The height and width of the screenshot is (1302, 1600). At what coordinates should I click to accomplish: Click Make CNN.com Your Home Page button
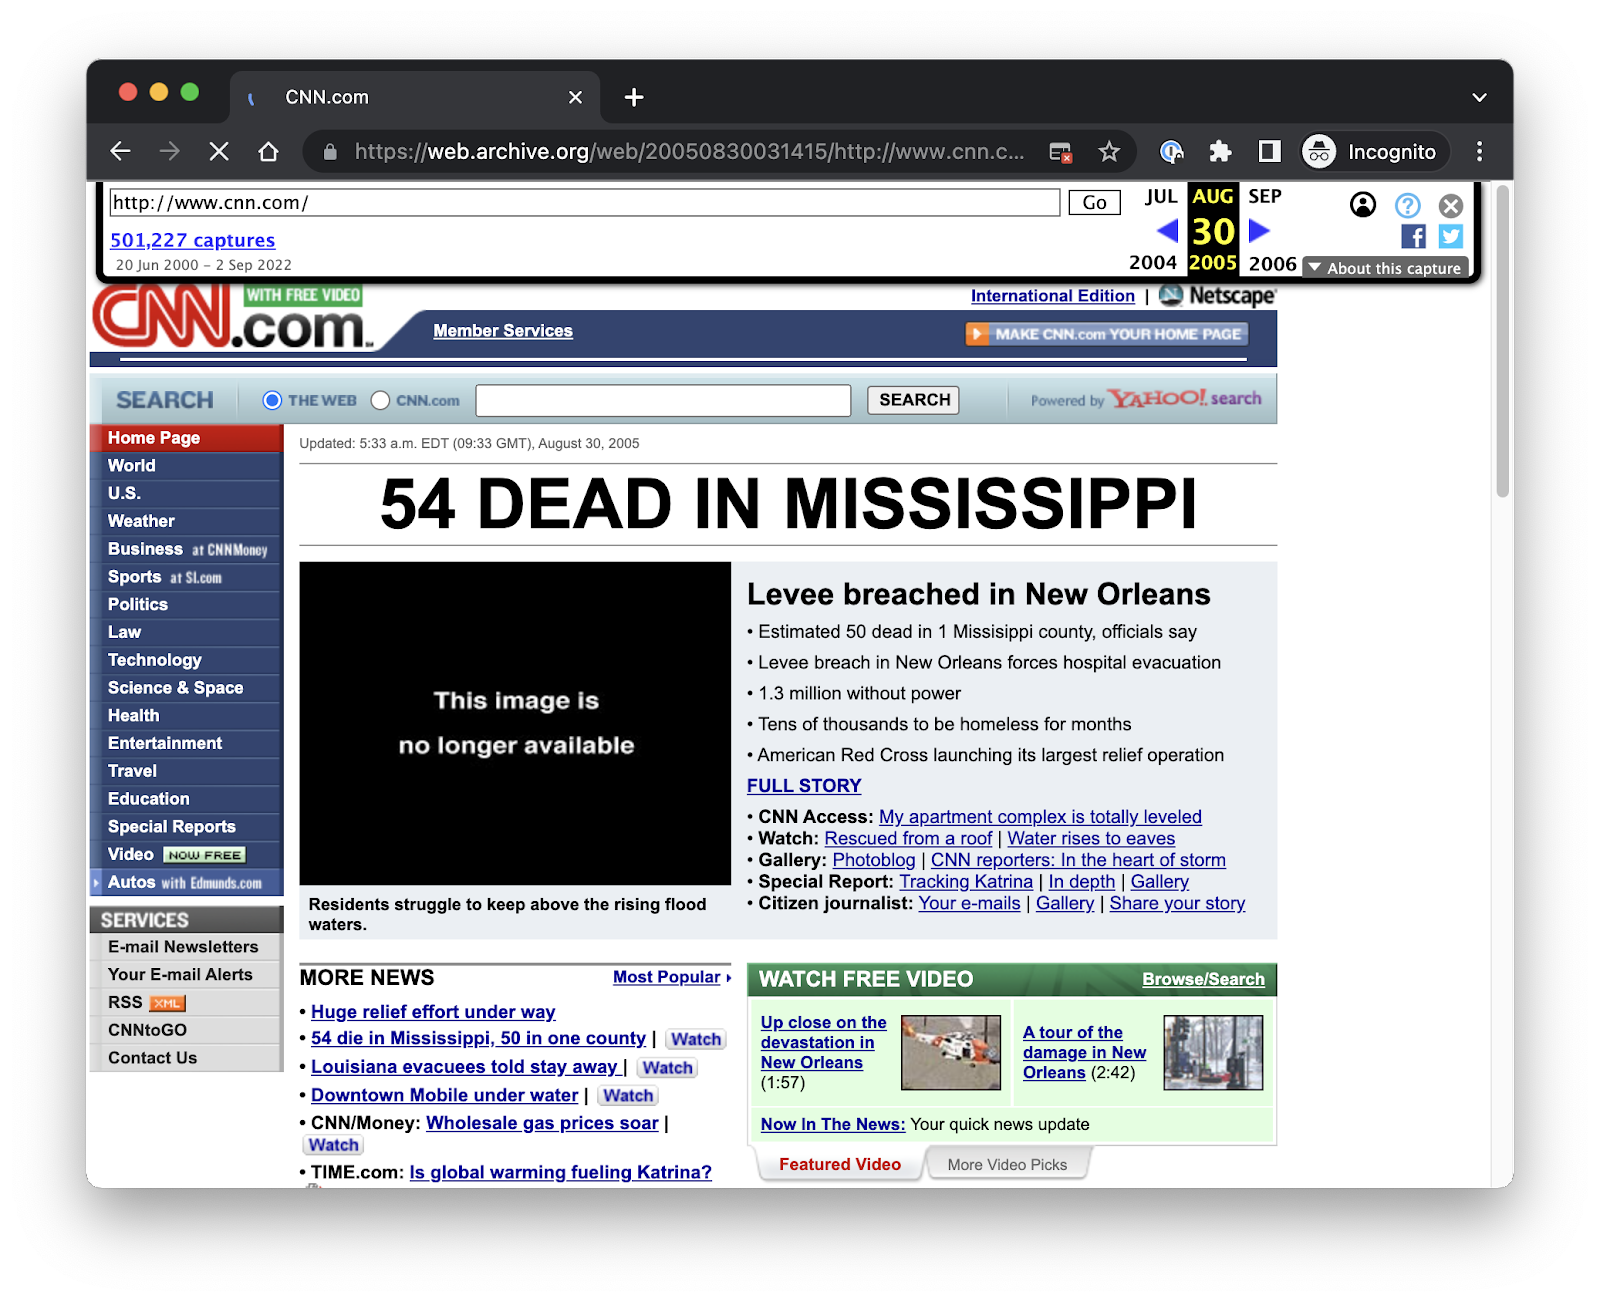(1107, 334)
